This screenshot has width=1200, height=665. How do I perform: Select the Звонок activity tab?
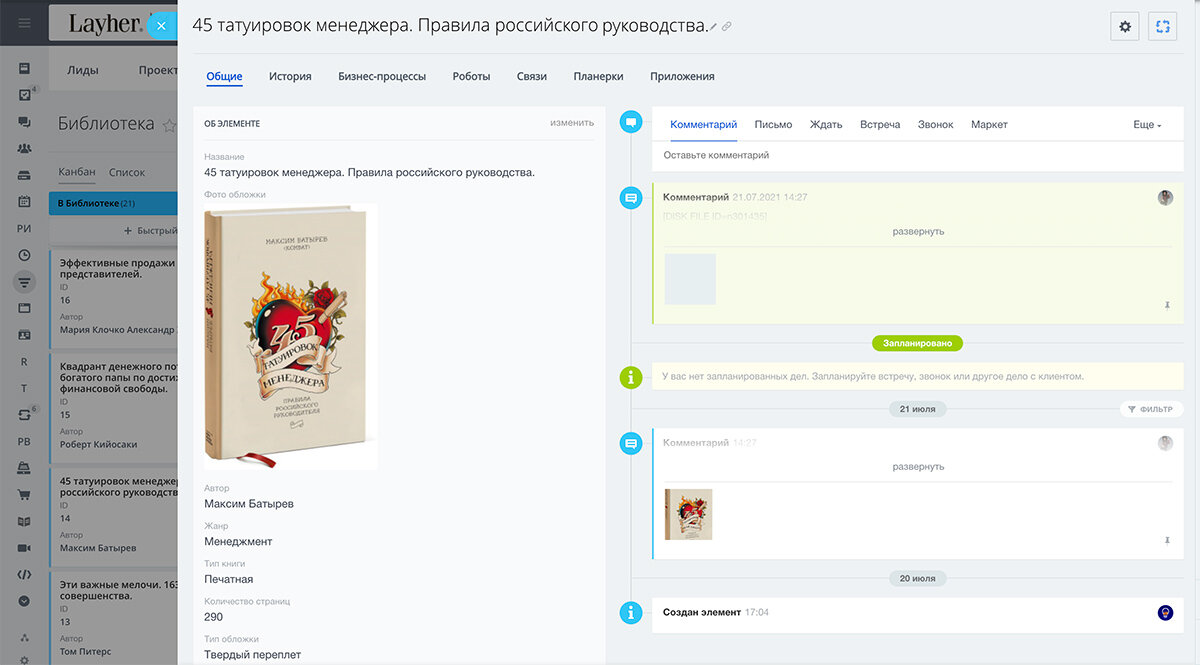tap(936, 125)
